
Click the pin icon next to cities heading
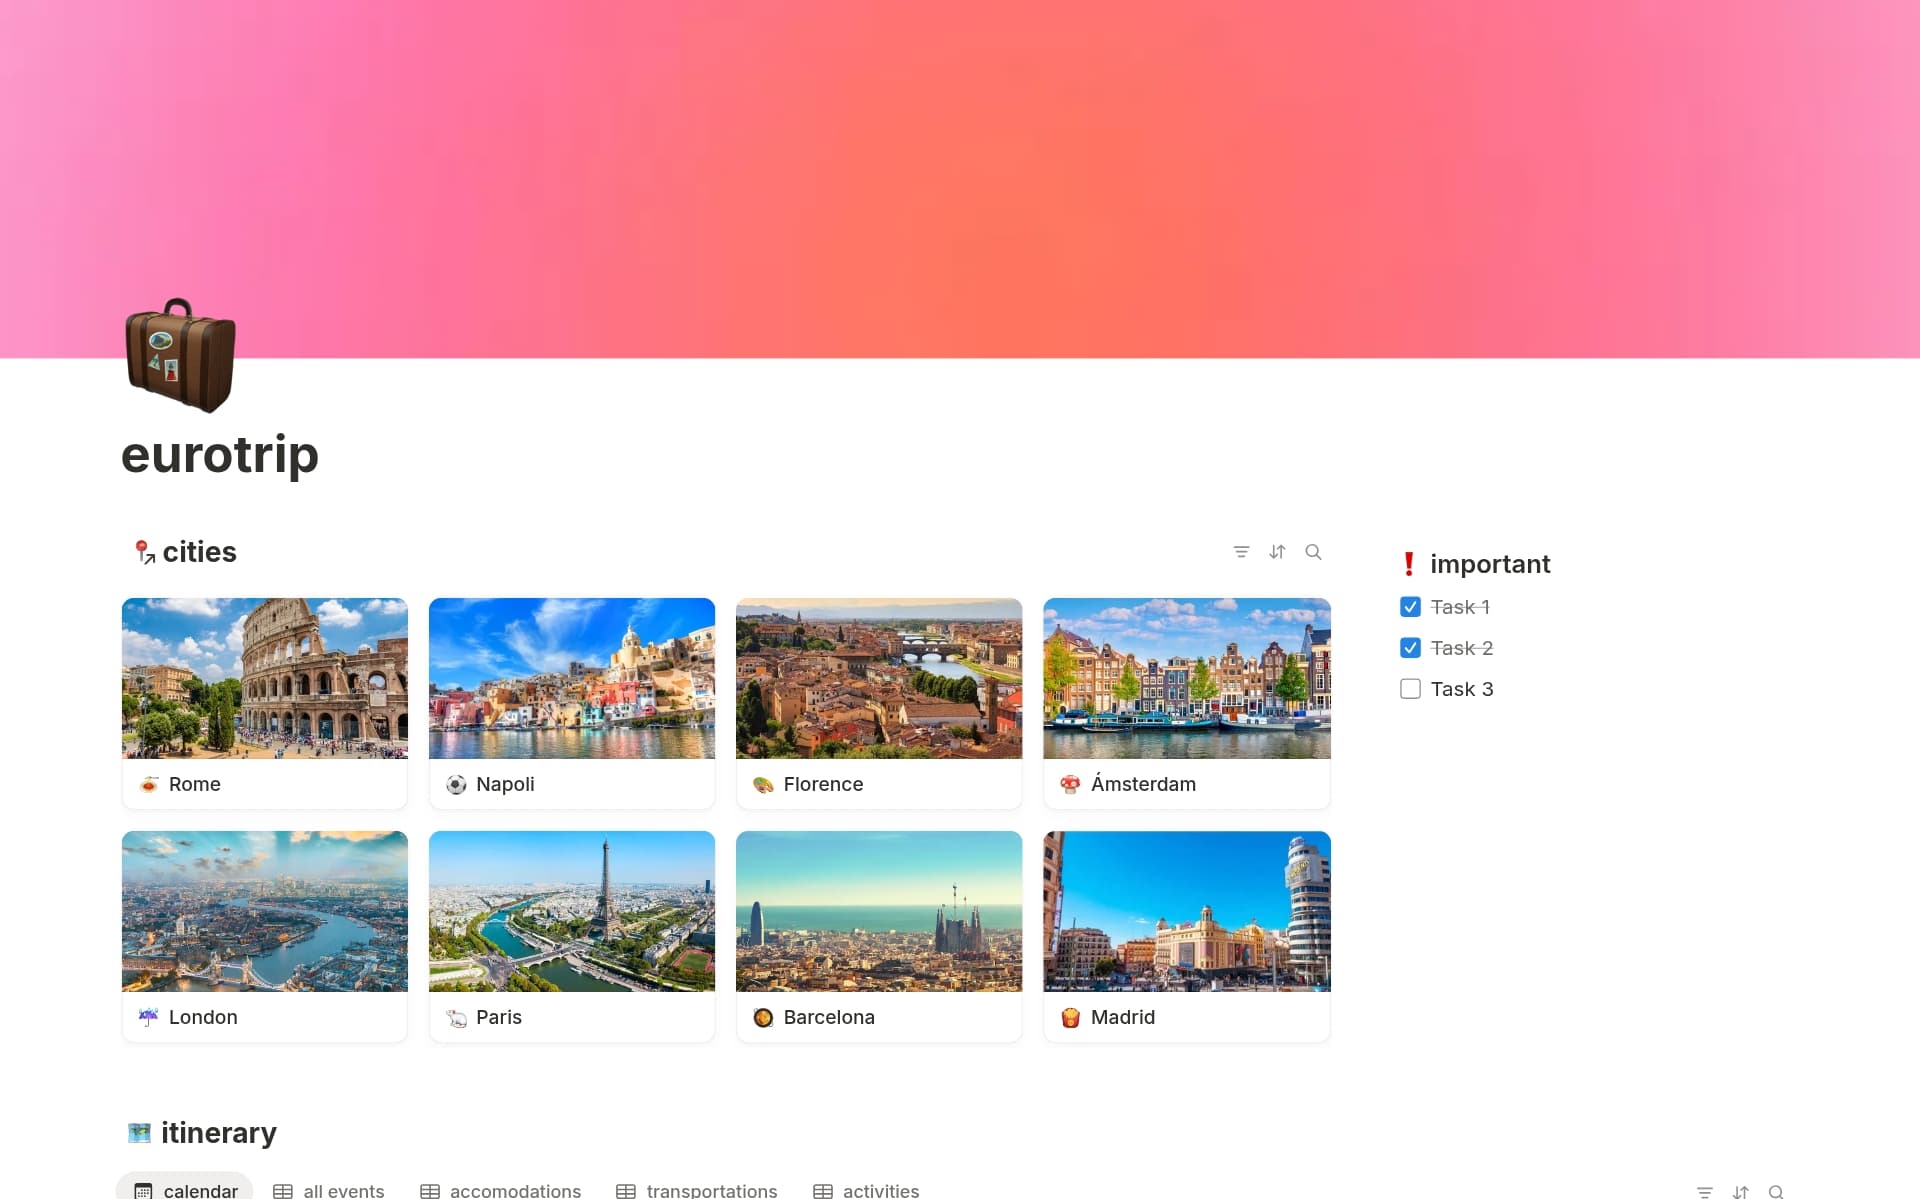pos(145,551)
